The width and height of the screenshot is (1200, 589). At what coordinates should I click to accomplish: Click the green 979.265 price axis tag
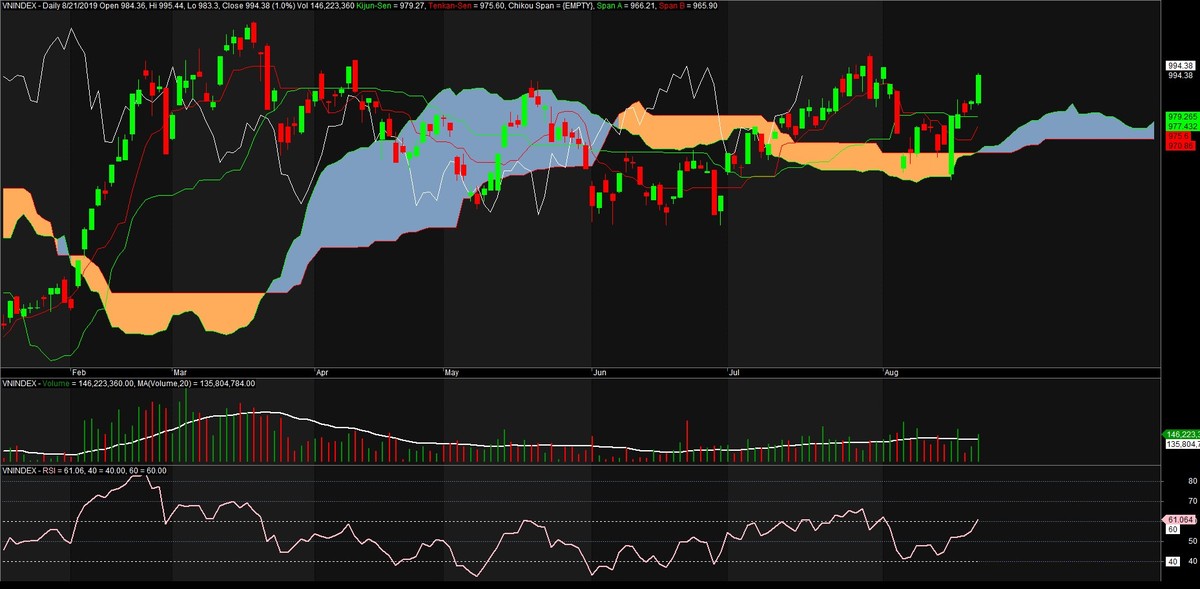1181,116
